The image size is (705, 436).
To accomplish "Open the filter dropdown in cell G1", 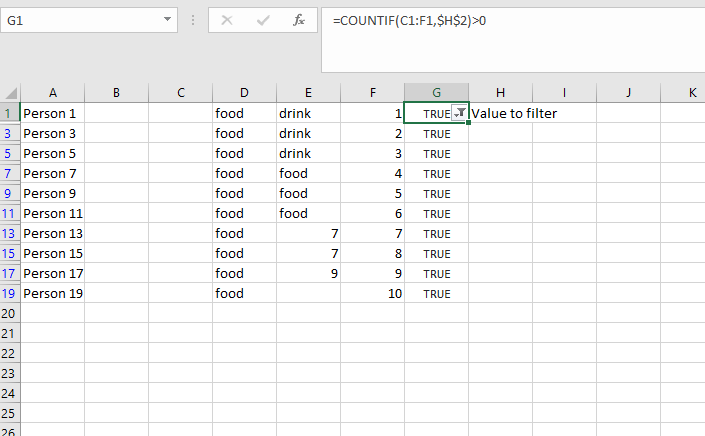I will point(459,114).
